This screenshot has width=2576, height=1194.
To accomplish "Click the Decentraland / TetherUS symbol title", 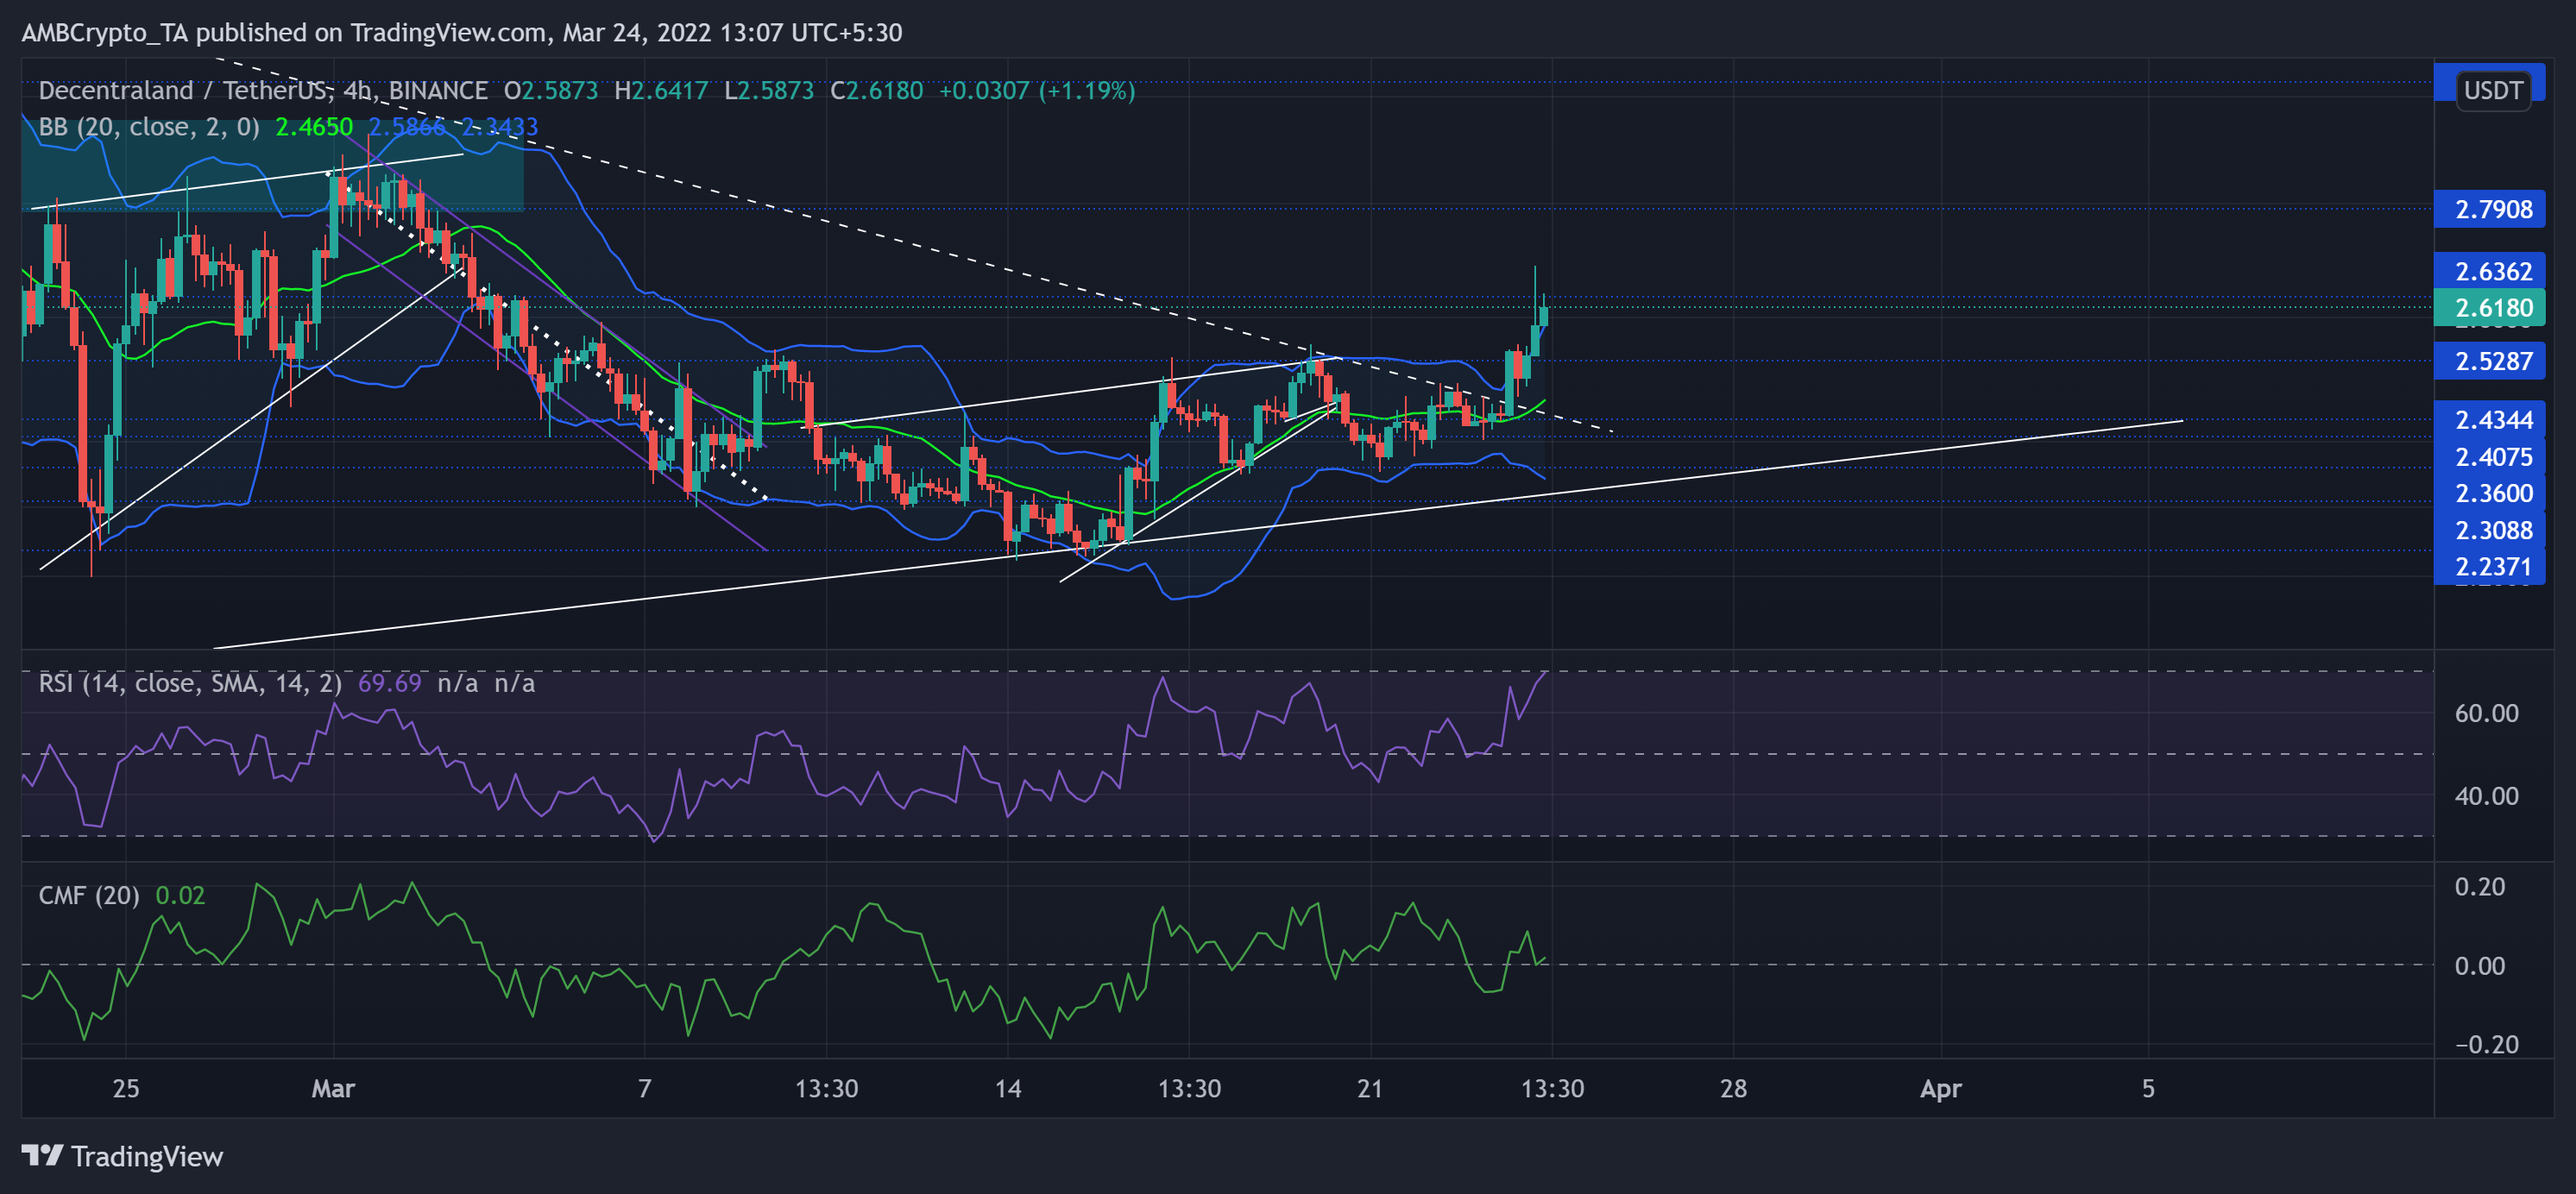I will click(185, 91).
